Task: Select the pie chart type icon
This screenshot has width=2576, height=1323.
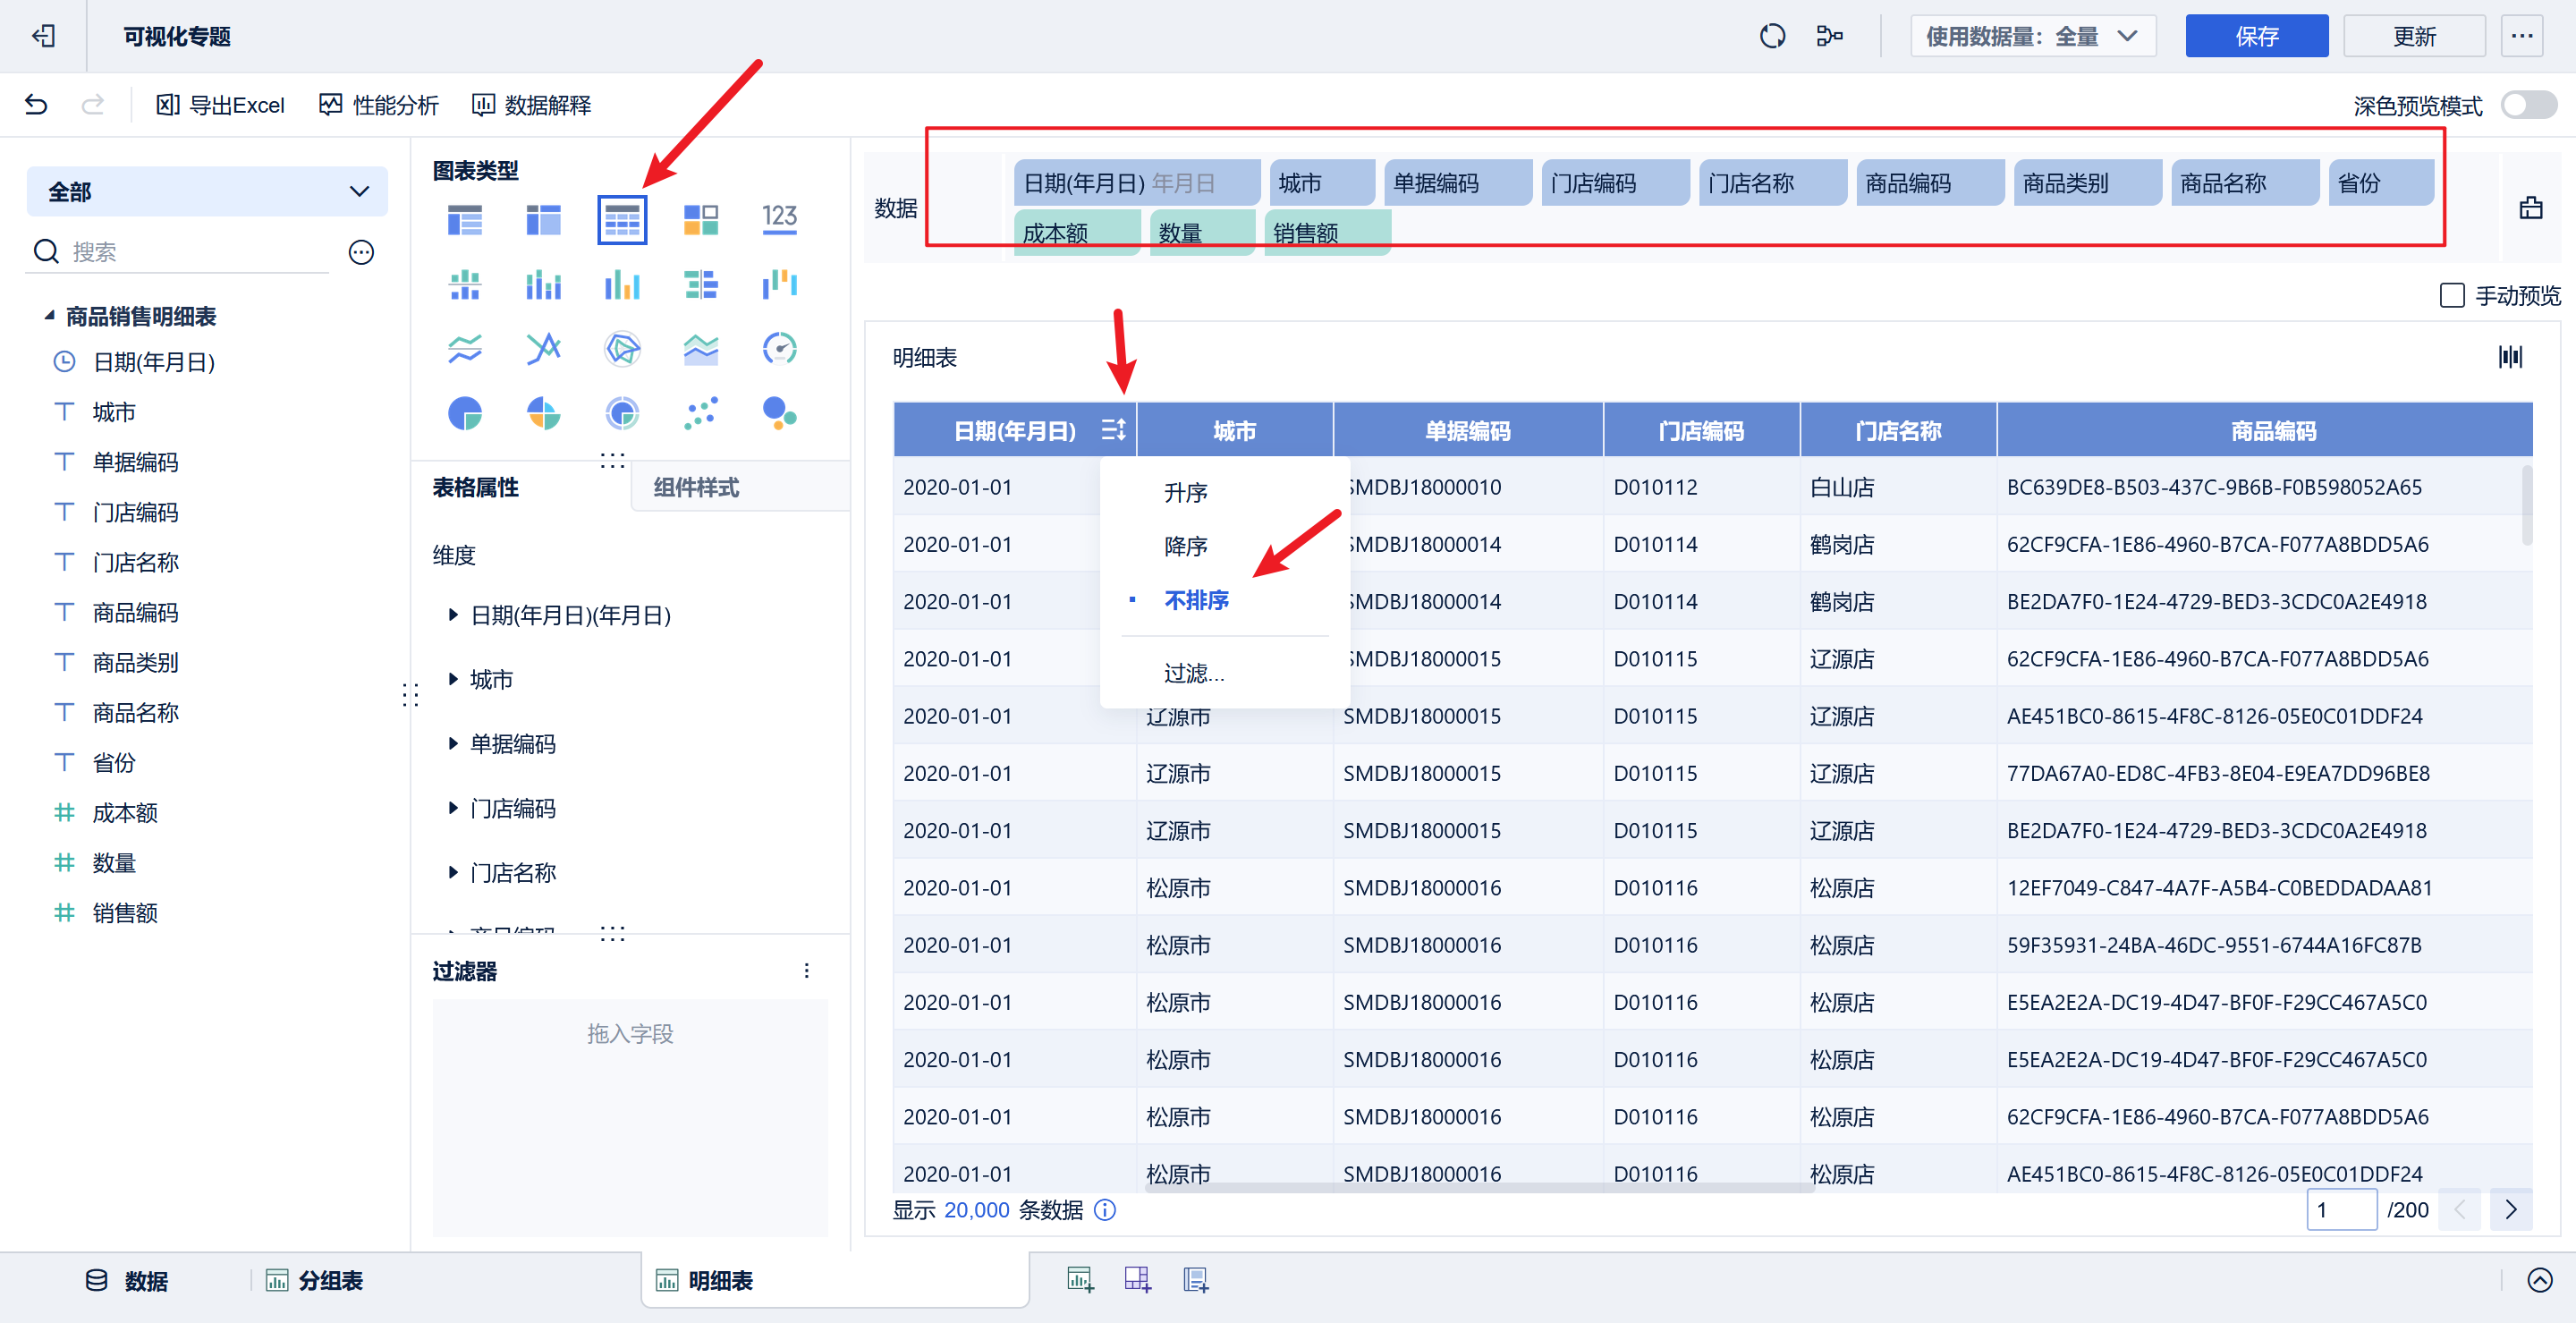Action: point(465,413)
